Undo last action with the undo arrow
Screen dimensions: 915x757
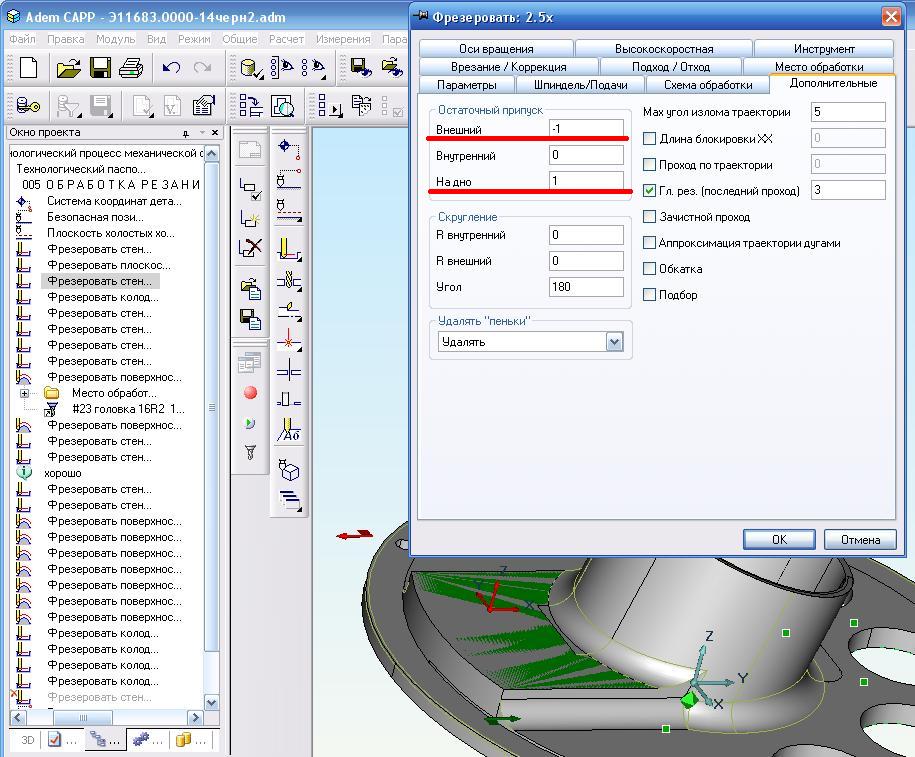pyautogui.click(x=171, y=68)
